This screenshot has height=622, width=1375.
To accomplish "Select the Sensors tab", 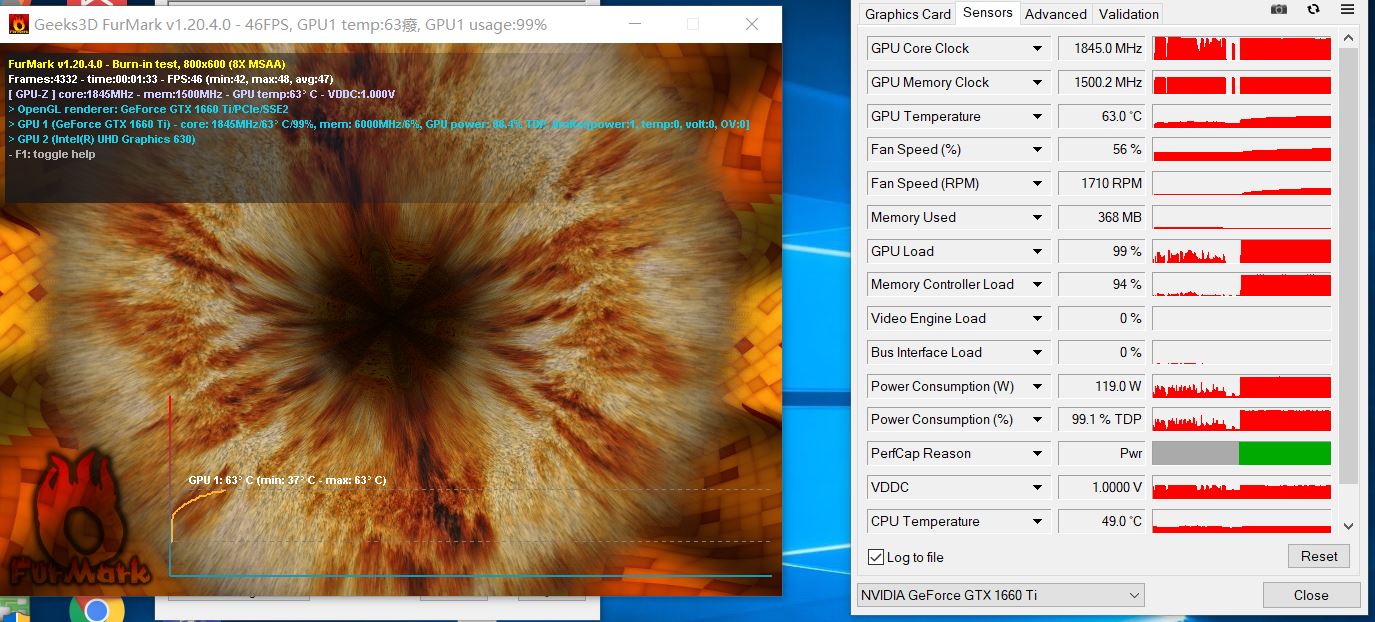I will click(x=988, y=13).
